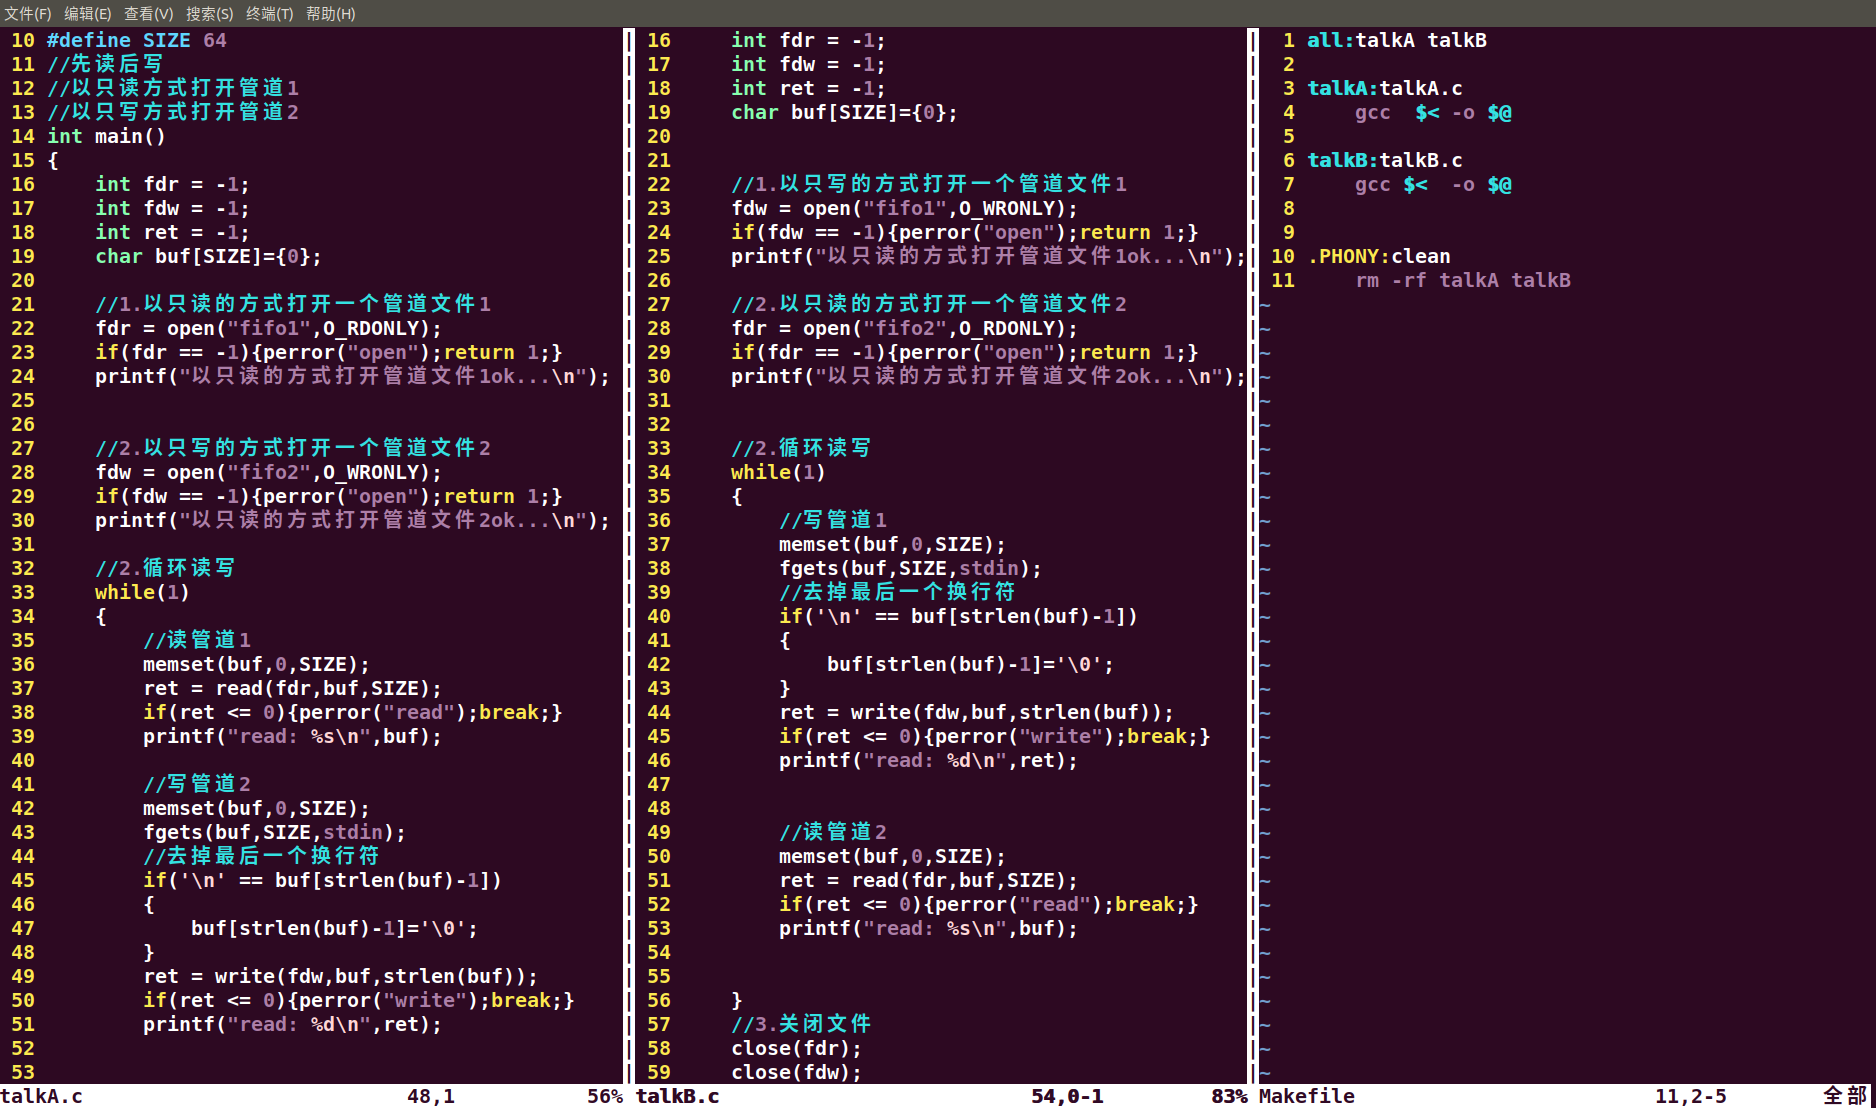This screenshot has width=1876, height=1108.
Task: Click '.PHONY:clean' in the Makefile
Action: [1379, 256]
